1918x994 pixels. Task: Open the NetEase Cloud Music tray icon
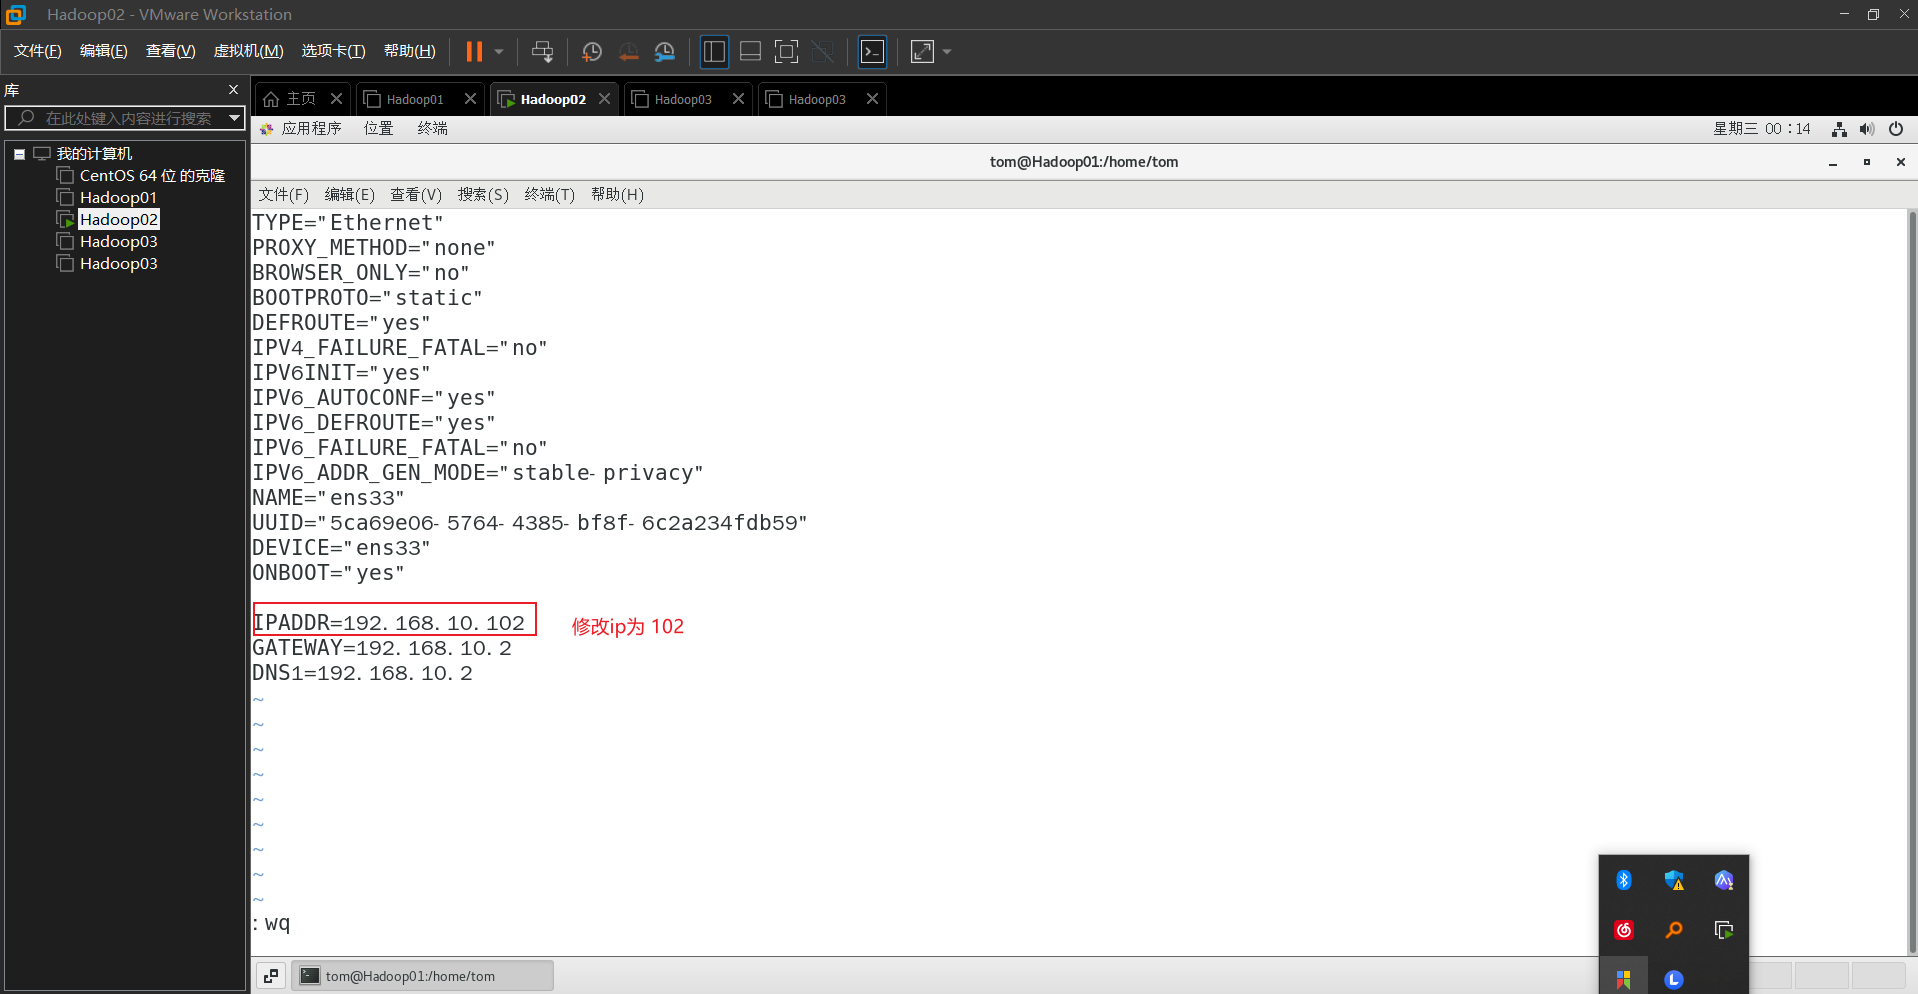coord(1624,930)
